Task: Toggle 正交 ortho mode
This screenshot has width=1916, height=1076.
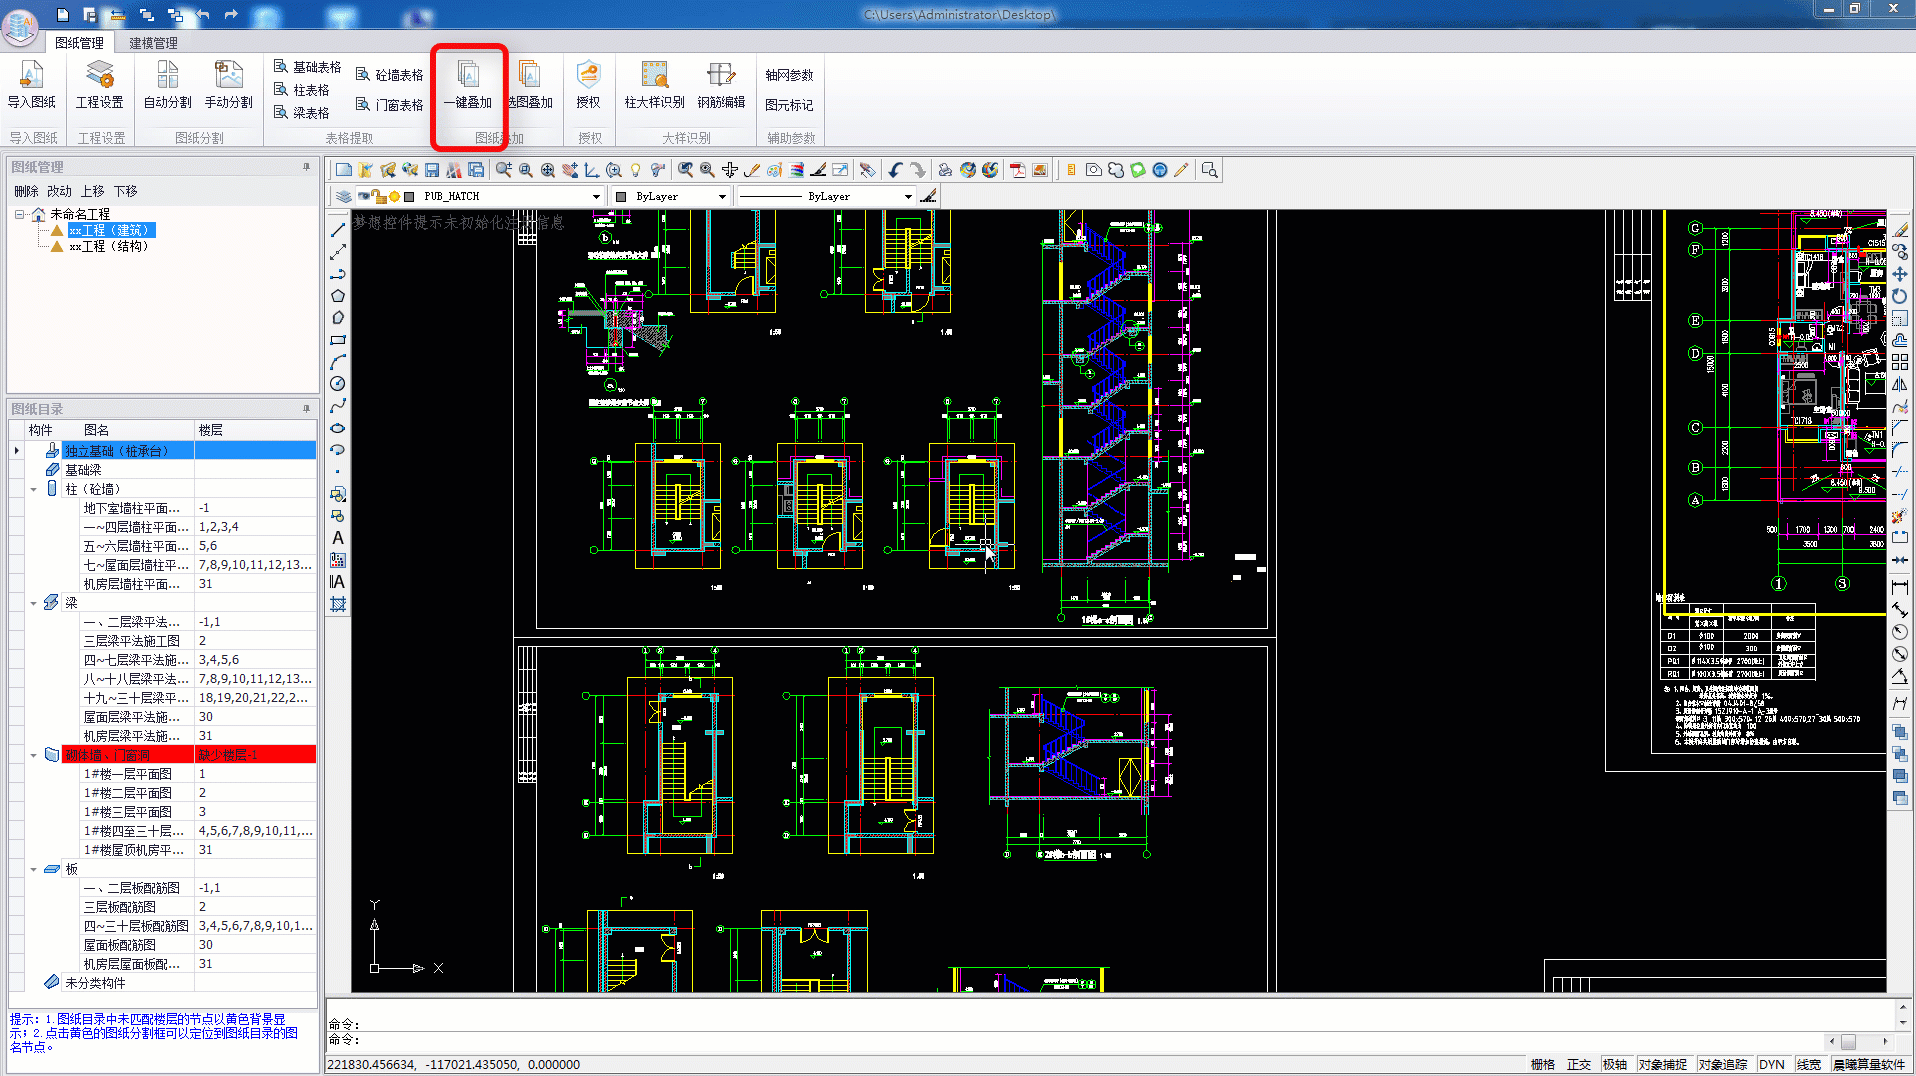Action: click(x=1579, y=1065)
